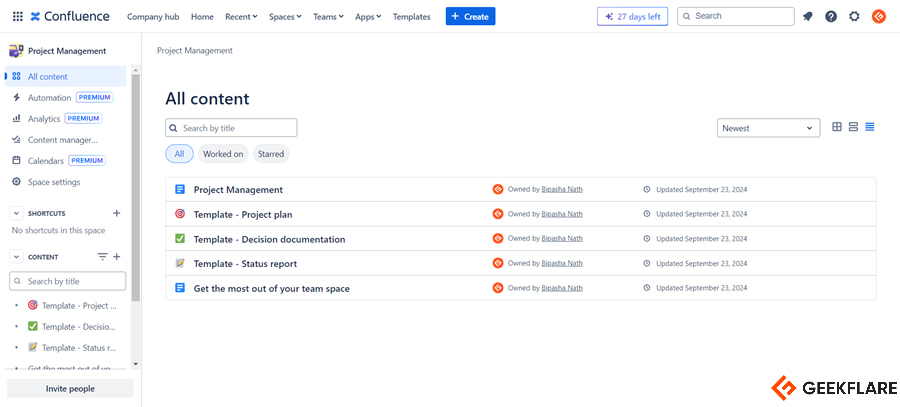The image size is (900, 407).
Task: Select the Worked on filter pill
Action: [x=223, y=154]
